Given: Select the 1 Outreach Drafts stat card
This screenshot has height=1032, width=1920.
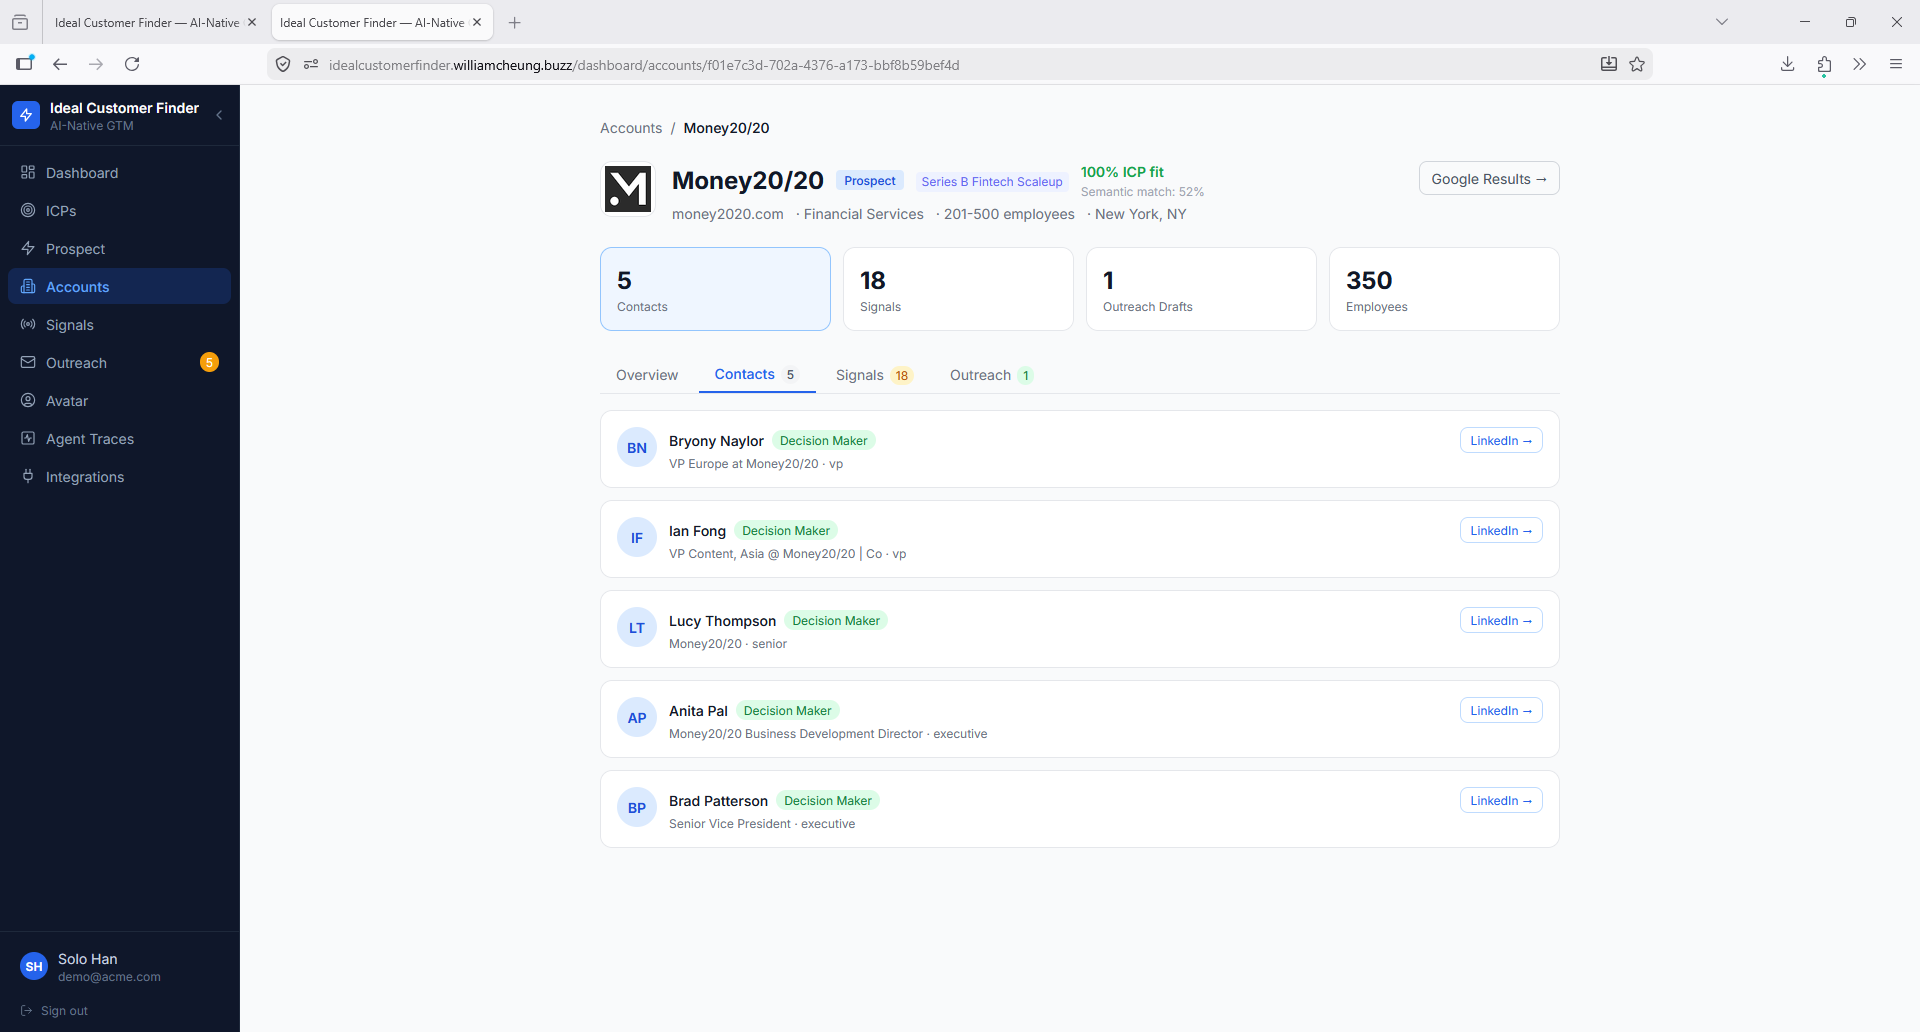Looking at the screenshot, I should (x=1201, y=289).
